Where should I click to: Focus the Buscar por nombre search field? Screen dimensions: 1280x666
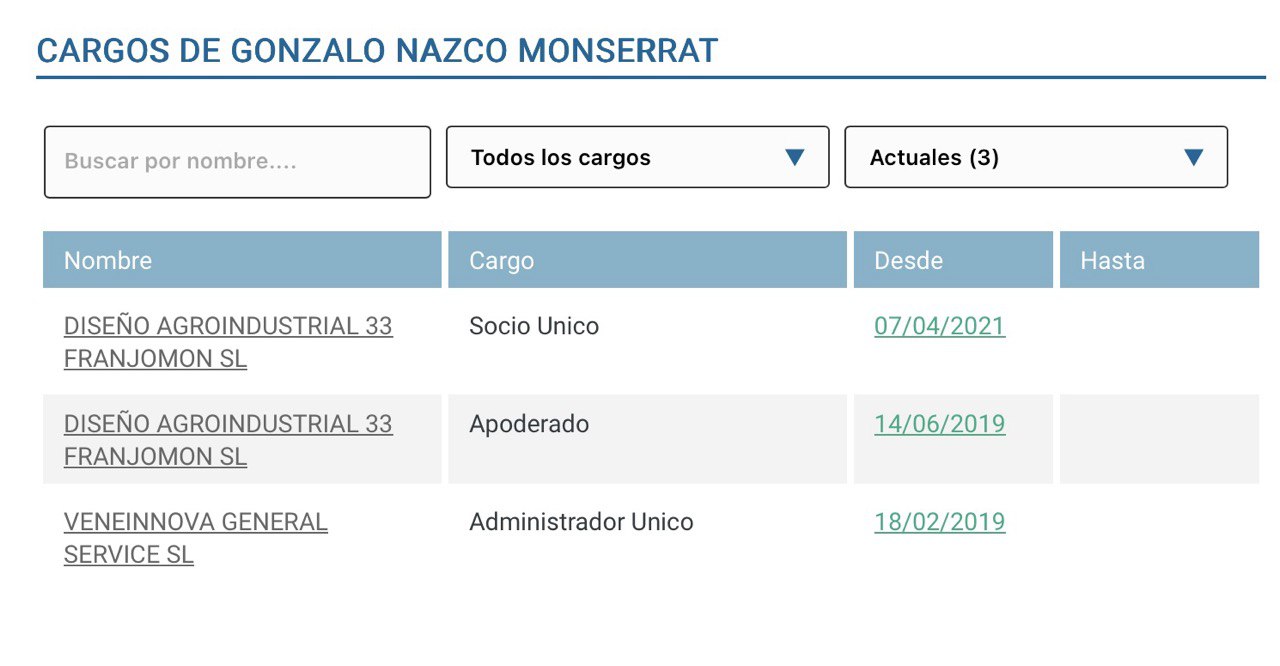tap(237, 162)
